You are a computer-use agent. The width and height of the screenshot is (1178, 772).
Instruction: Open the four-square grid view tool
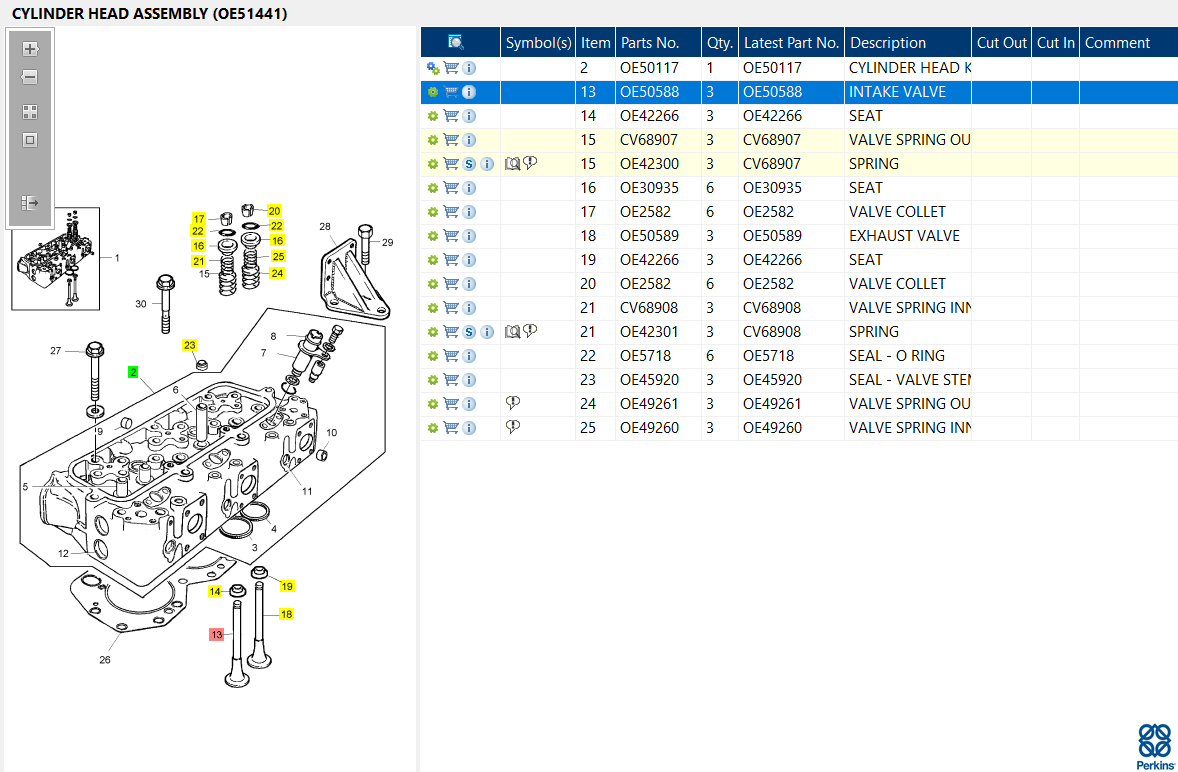click(x=30, y=112)
